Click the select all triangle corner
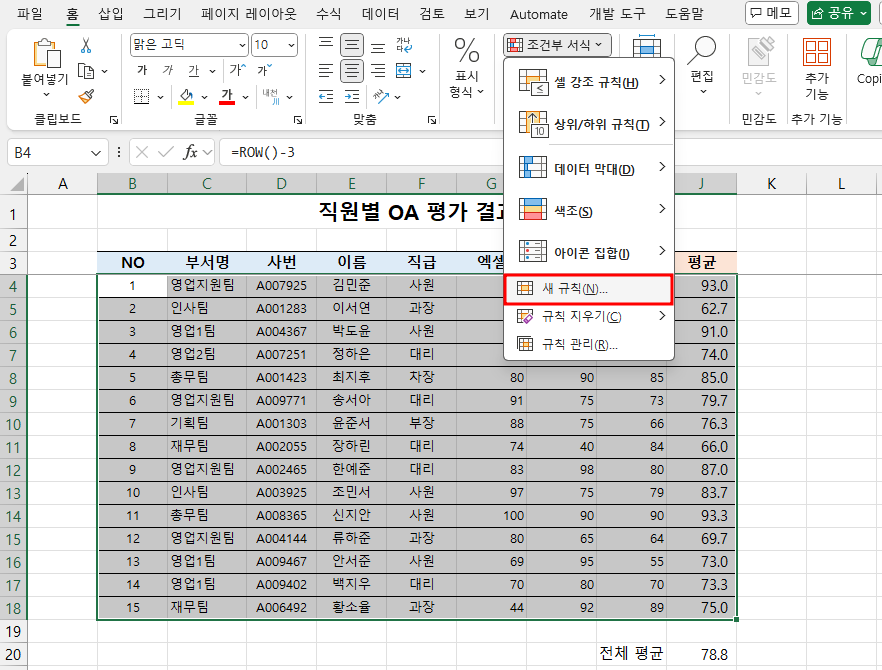882x670 pixels. coord(17,184)
